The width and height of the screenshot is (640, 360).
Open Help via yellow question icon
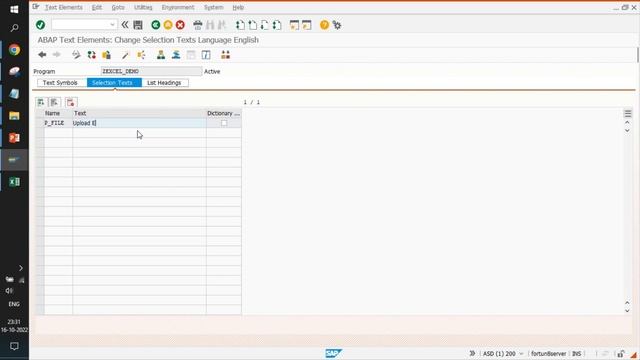pyautogui.click(x=324, y=25)
